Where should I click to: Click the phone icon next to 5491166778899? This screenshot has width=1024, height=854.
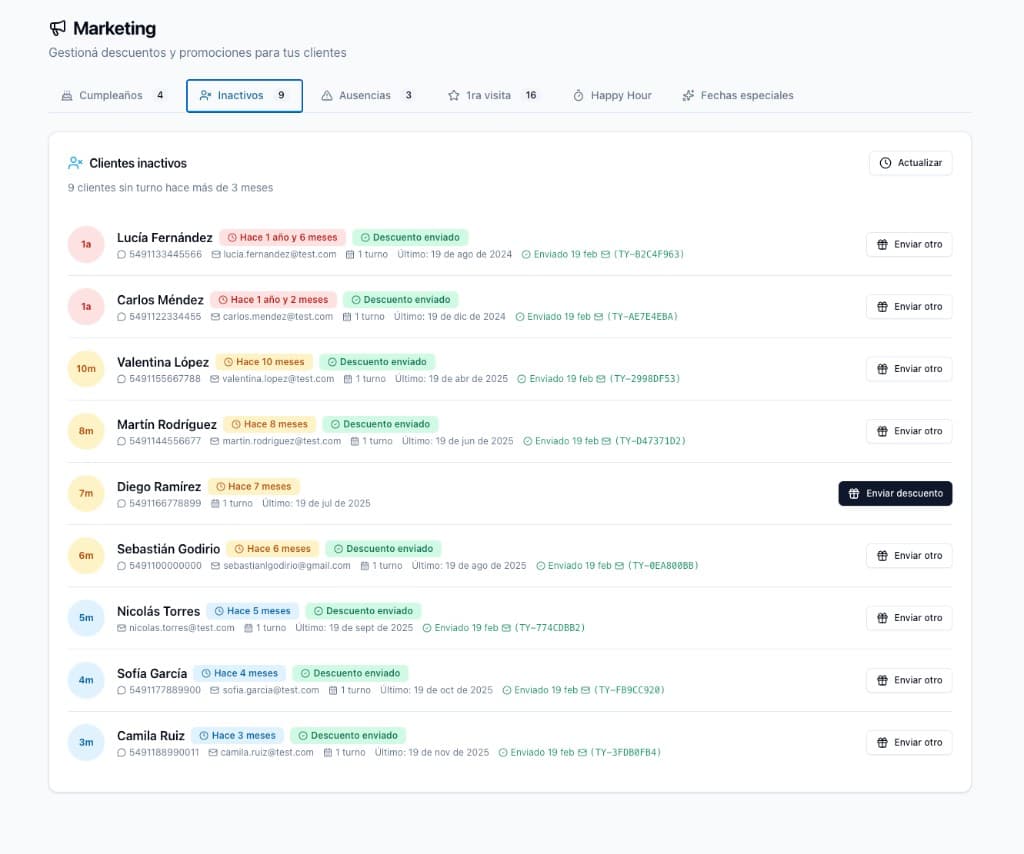coord(122,503)
